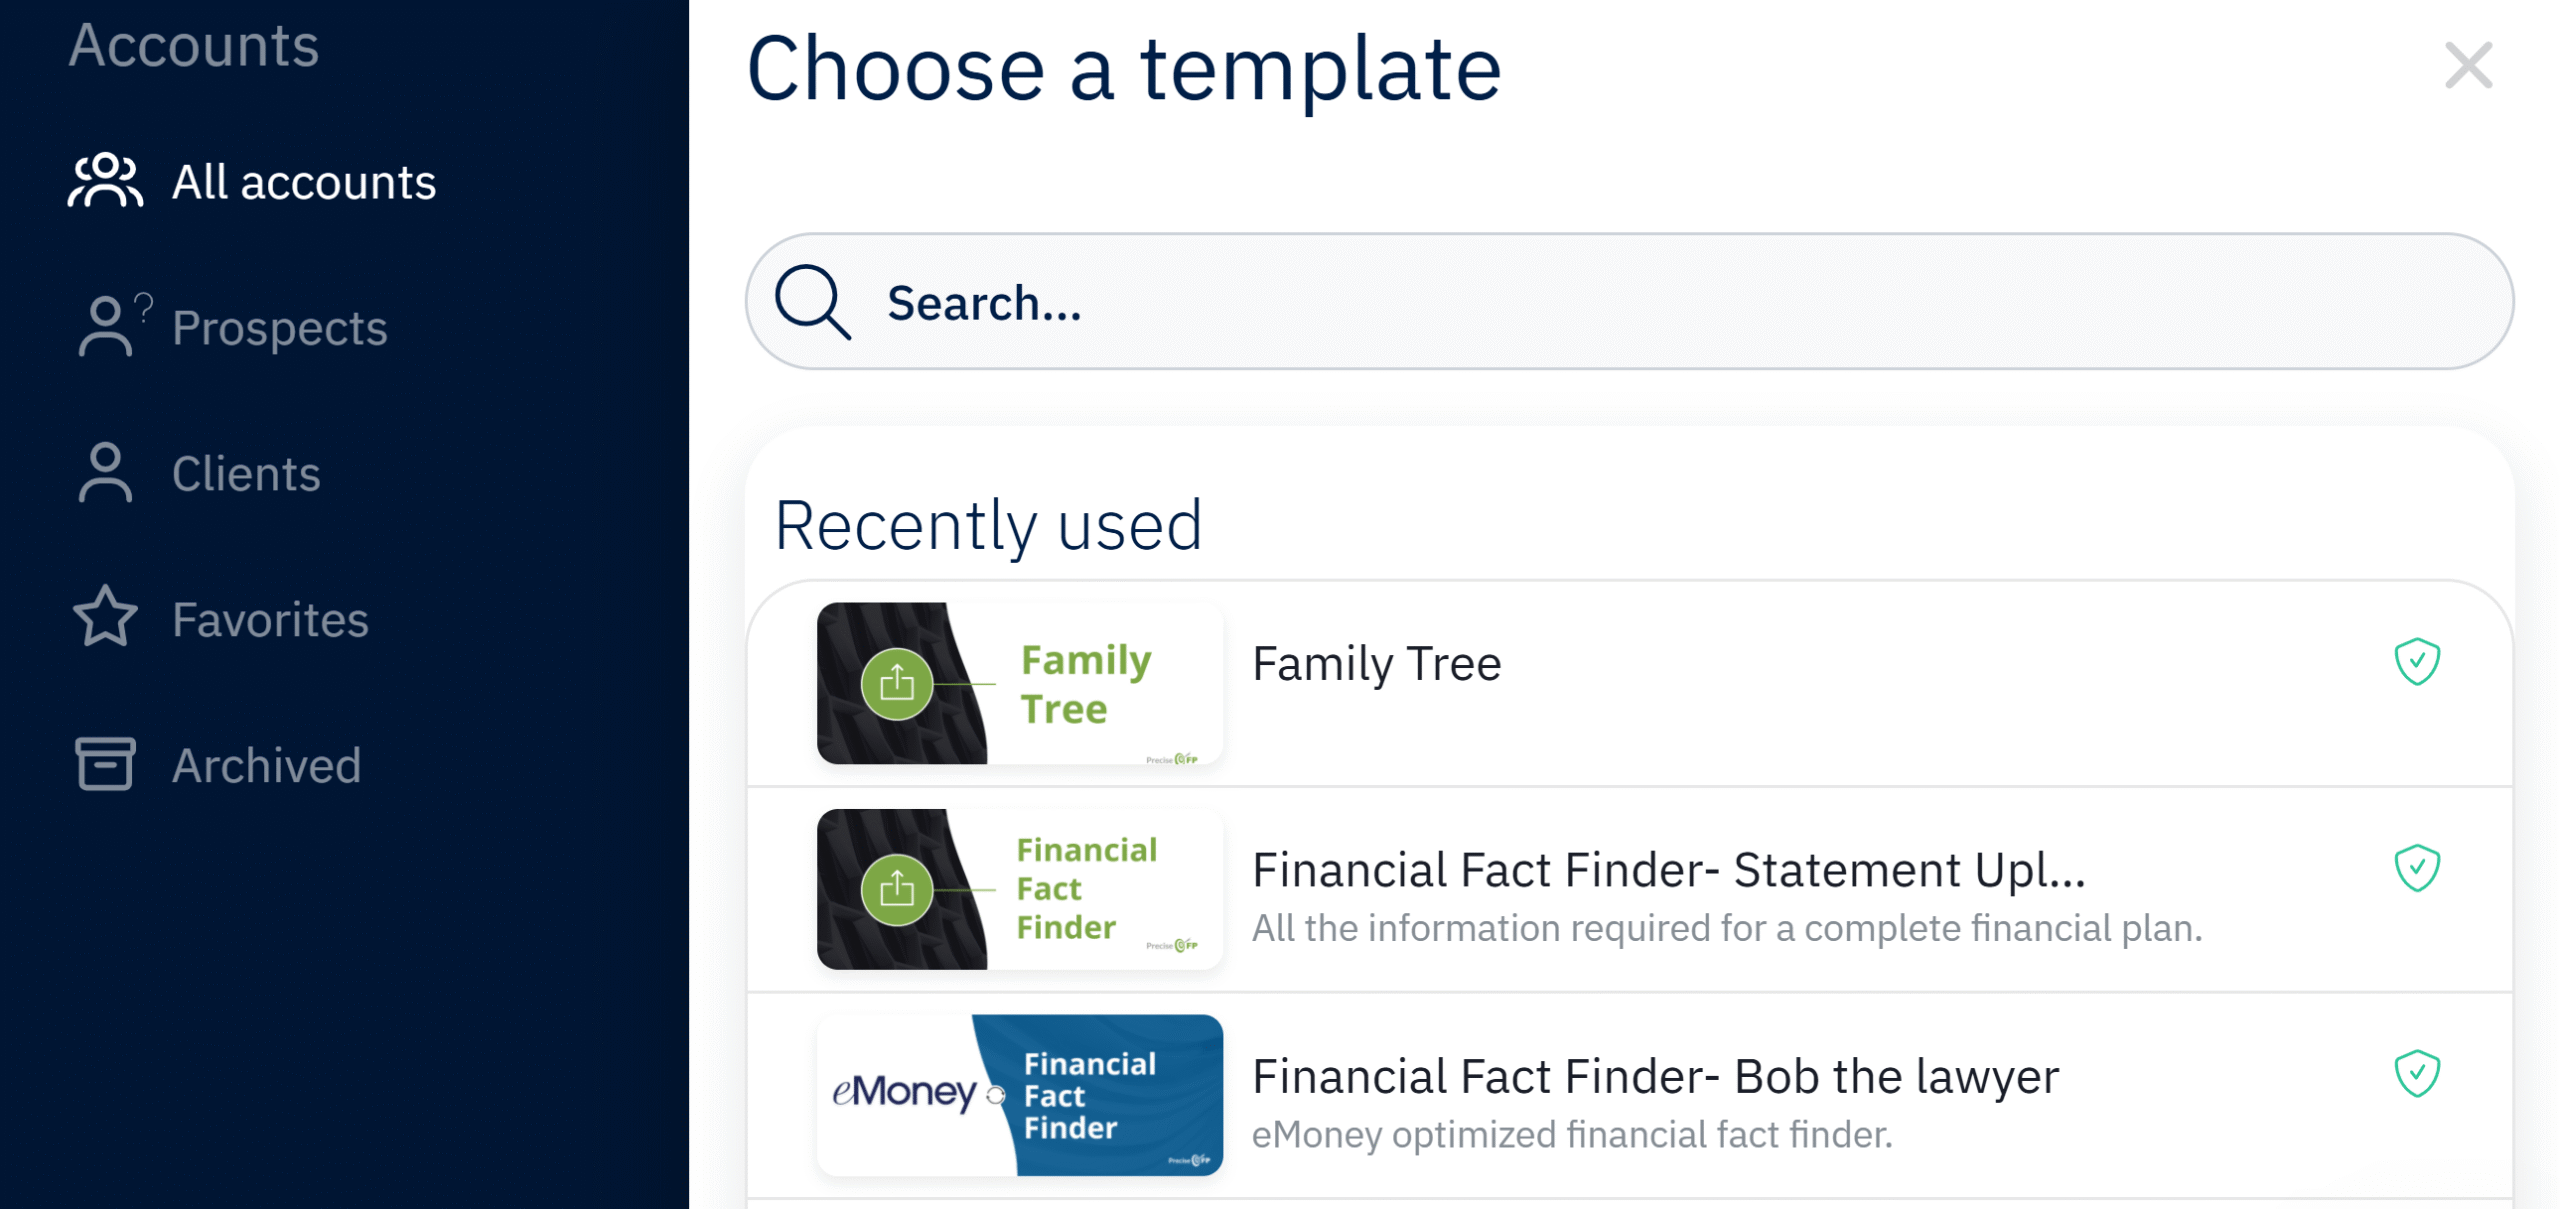Click the Archived box icon

(105, 764)
